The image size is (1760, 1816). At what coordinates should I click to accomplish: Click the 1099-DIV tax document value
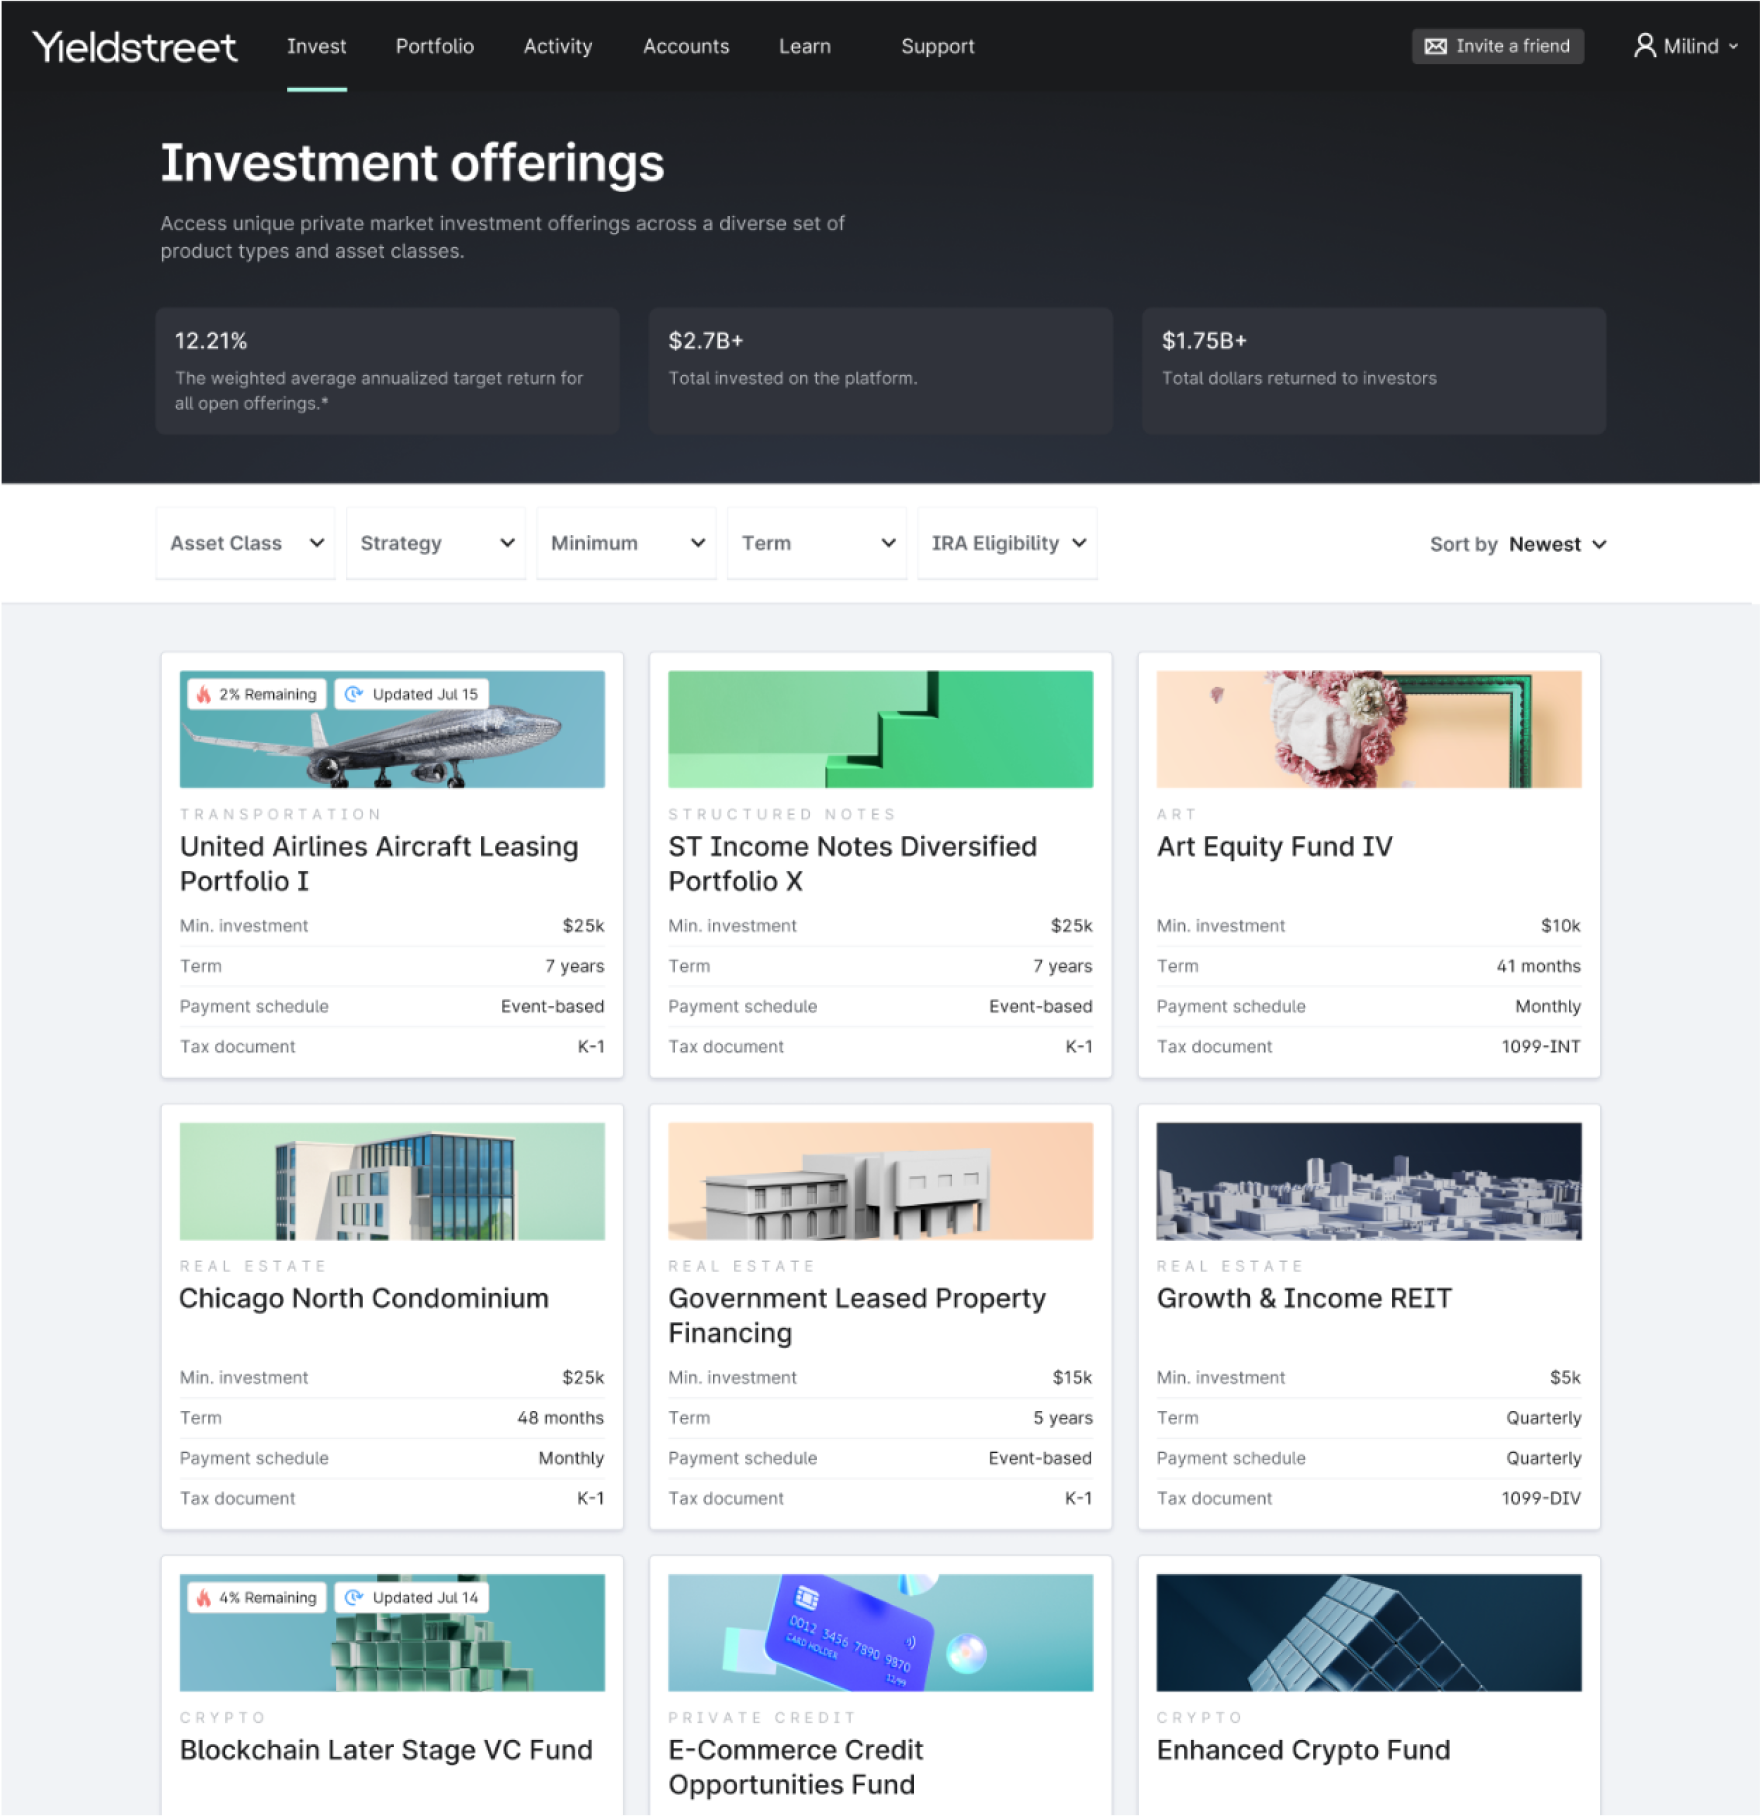click(x=1541, y=1499)
